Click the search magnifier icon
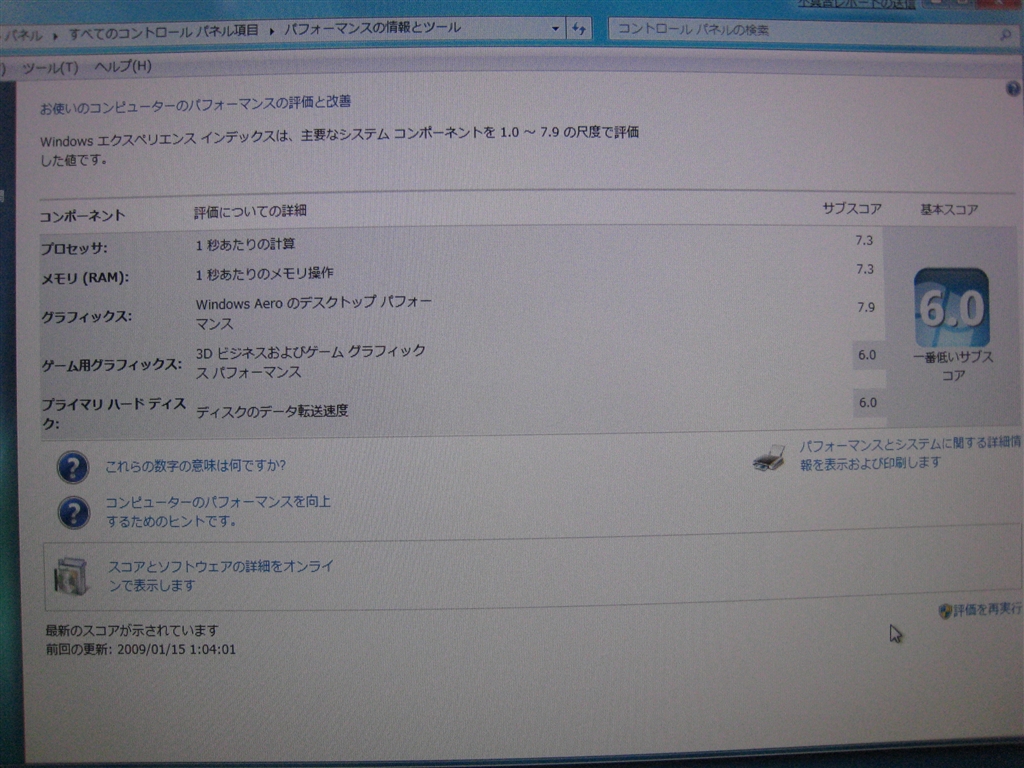 (x=1006, y=35)
